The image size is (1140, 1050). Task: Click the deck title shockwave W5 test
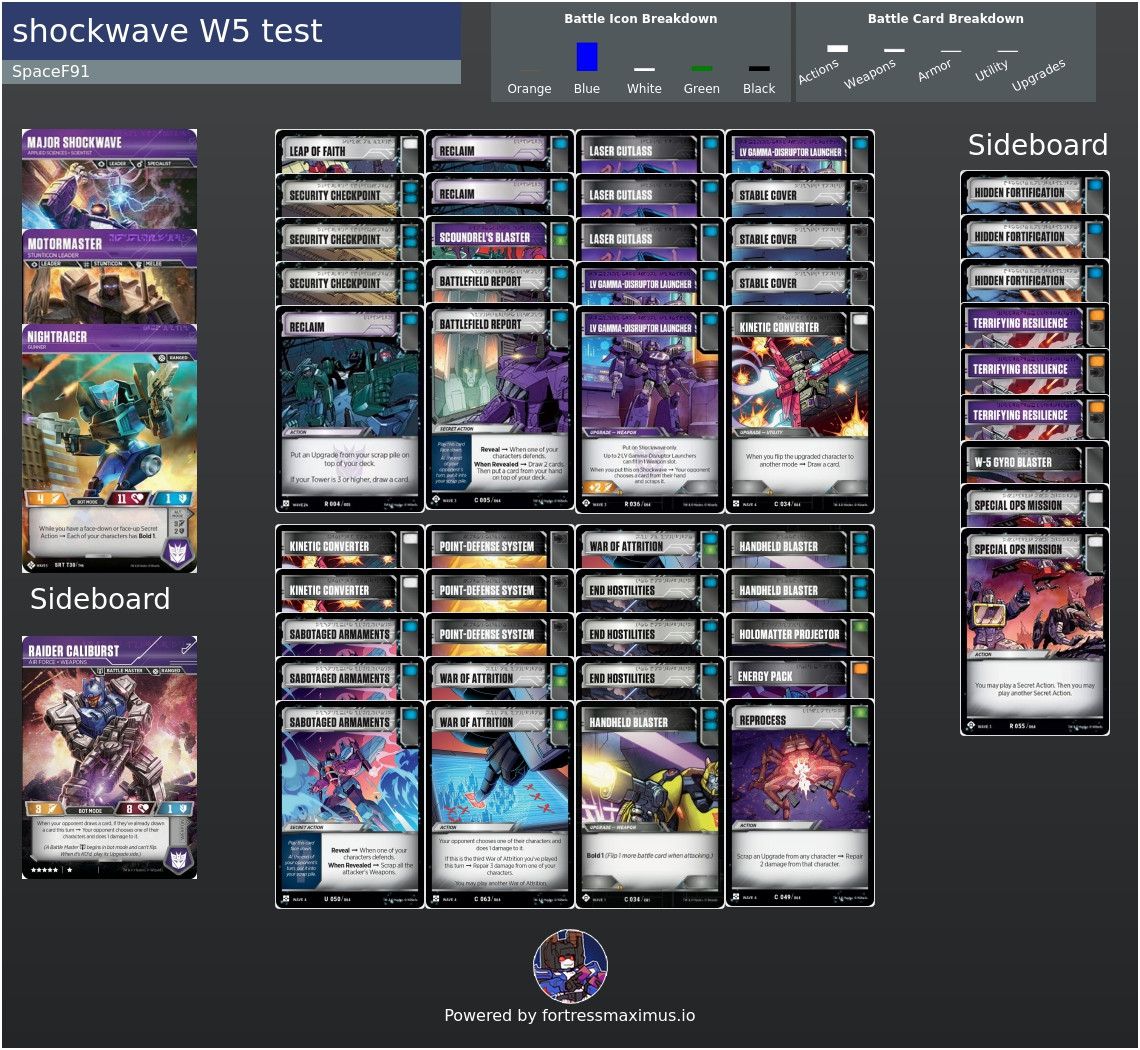pyautogui.click(x=167, y=31)
